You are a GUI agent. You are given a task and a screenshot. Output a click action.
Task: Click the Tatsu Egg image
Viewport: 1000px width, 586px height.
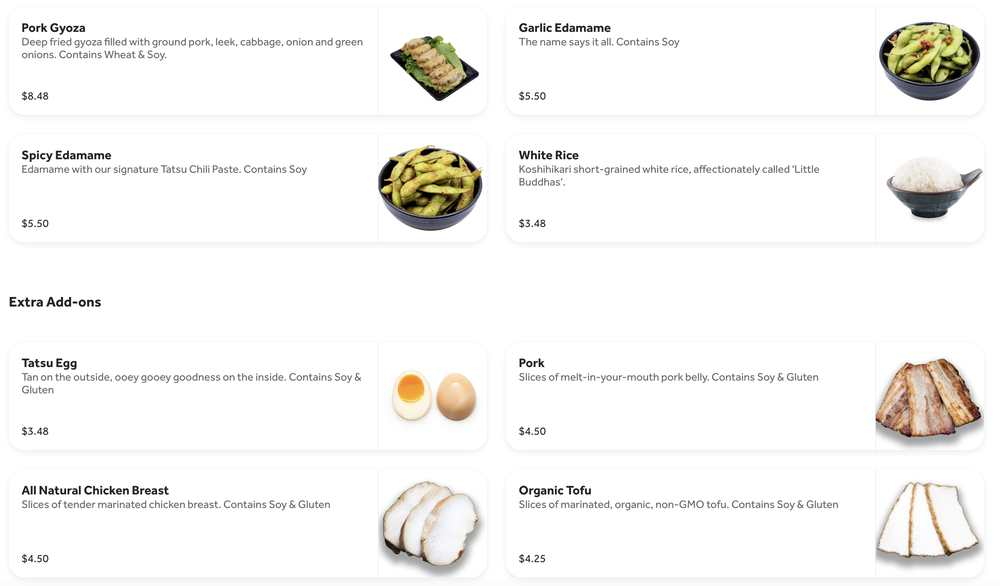433,396
